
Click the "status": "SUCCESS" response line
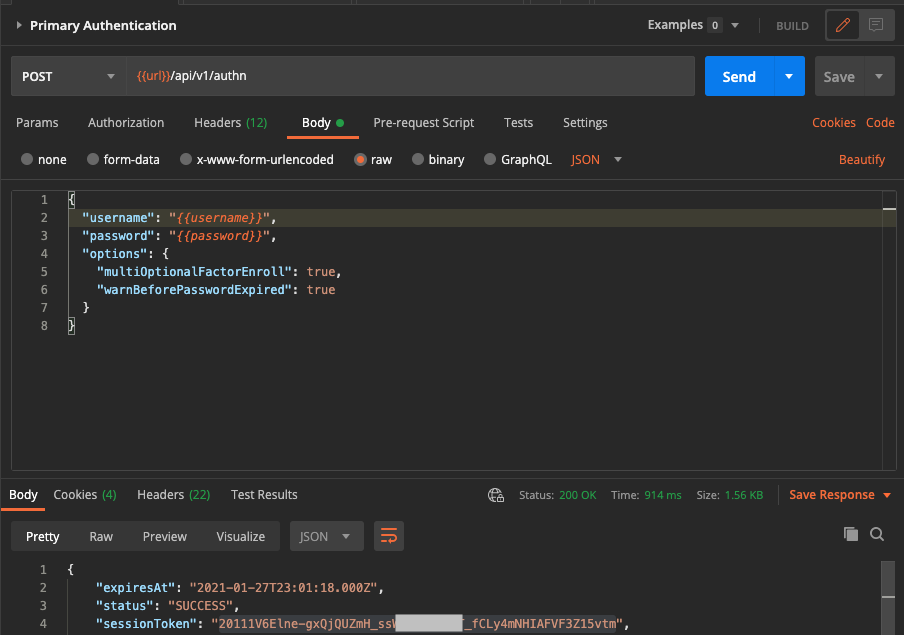pos(167,606)
